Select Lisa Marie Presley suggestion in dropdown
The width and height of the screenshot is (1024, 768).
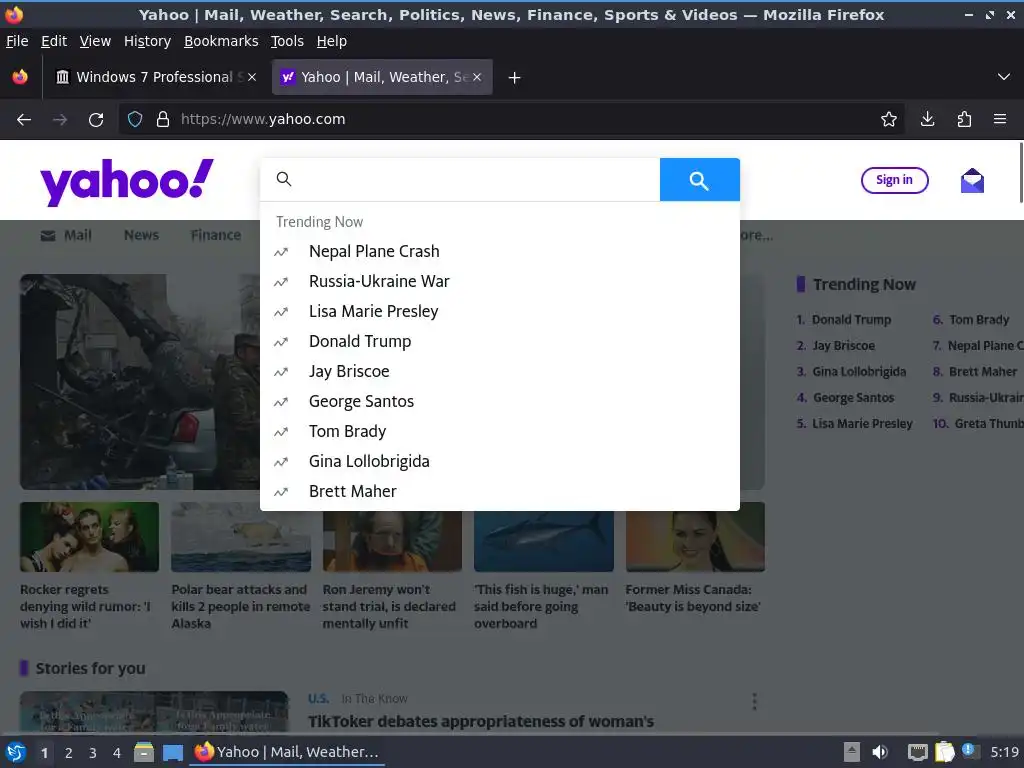(x=500, y=312)
